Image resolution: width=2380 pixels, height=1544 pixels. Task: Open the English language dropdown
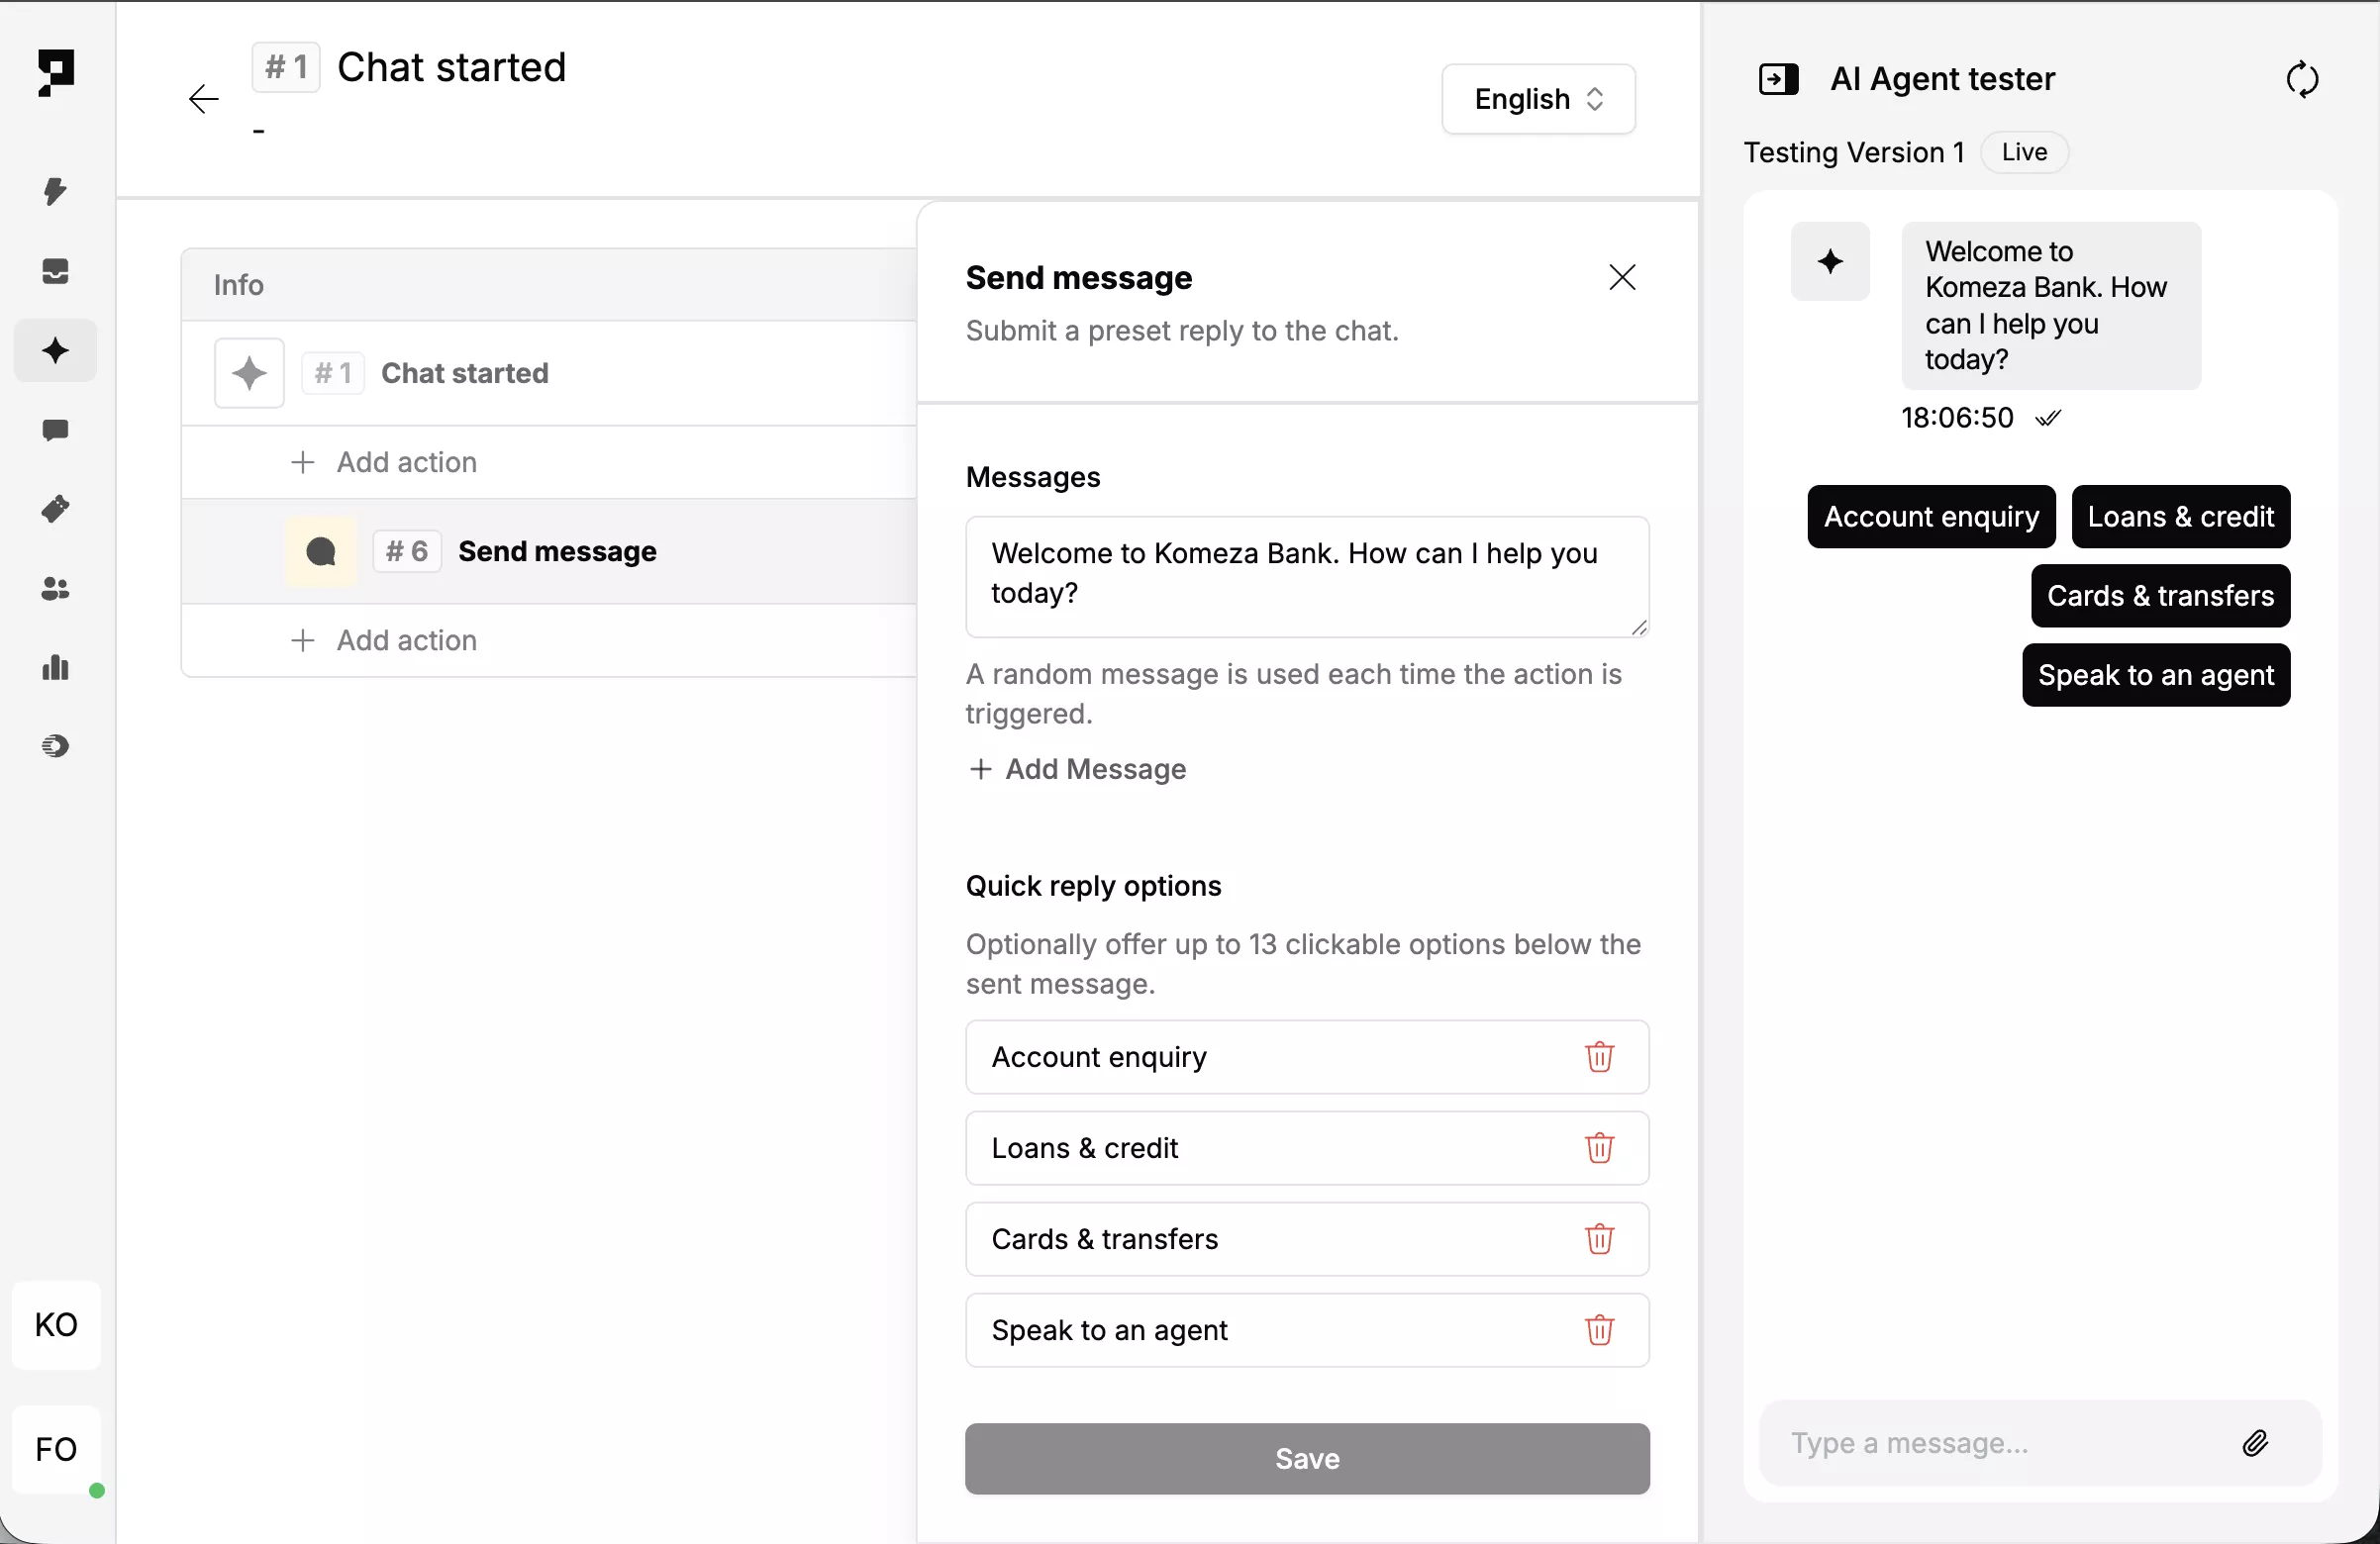click(1538, 99)
